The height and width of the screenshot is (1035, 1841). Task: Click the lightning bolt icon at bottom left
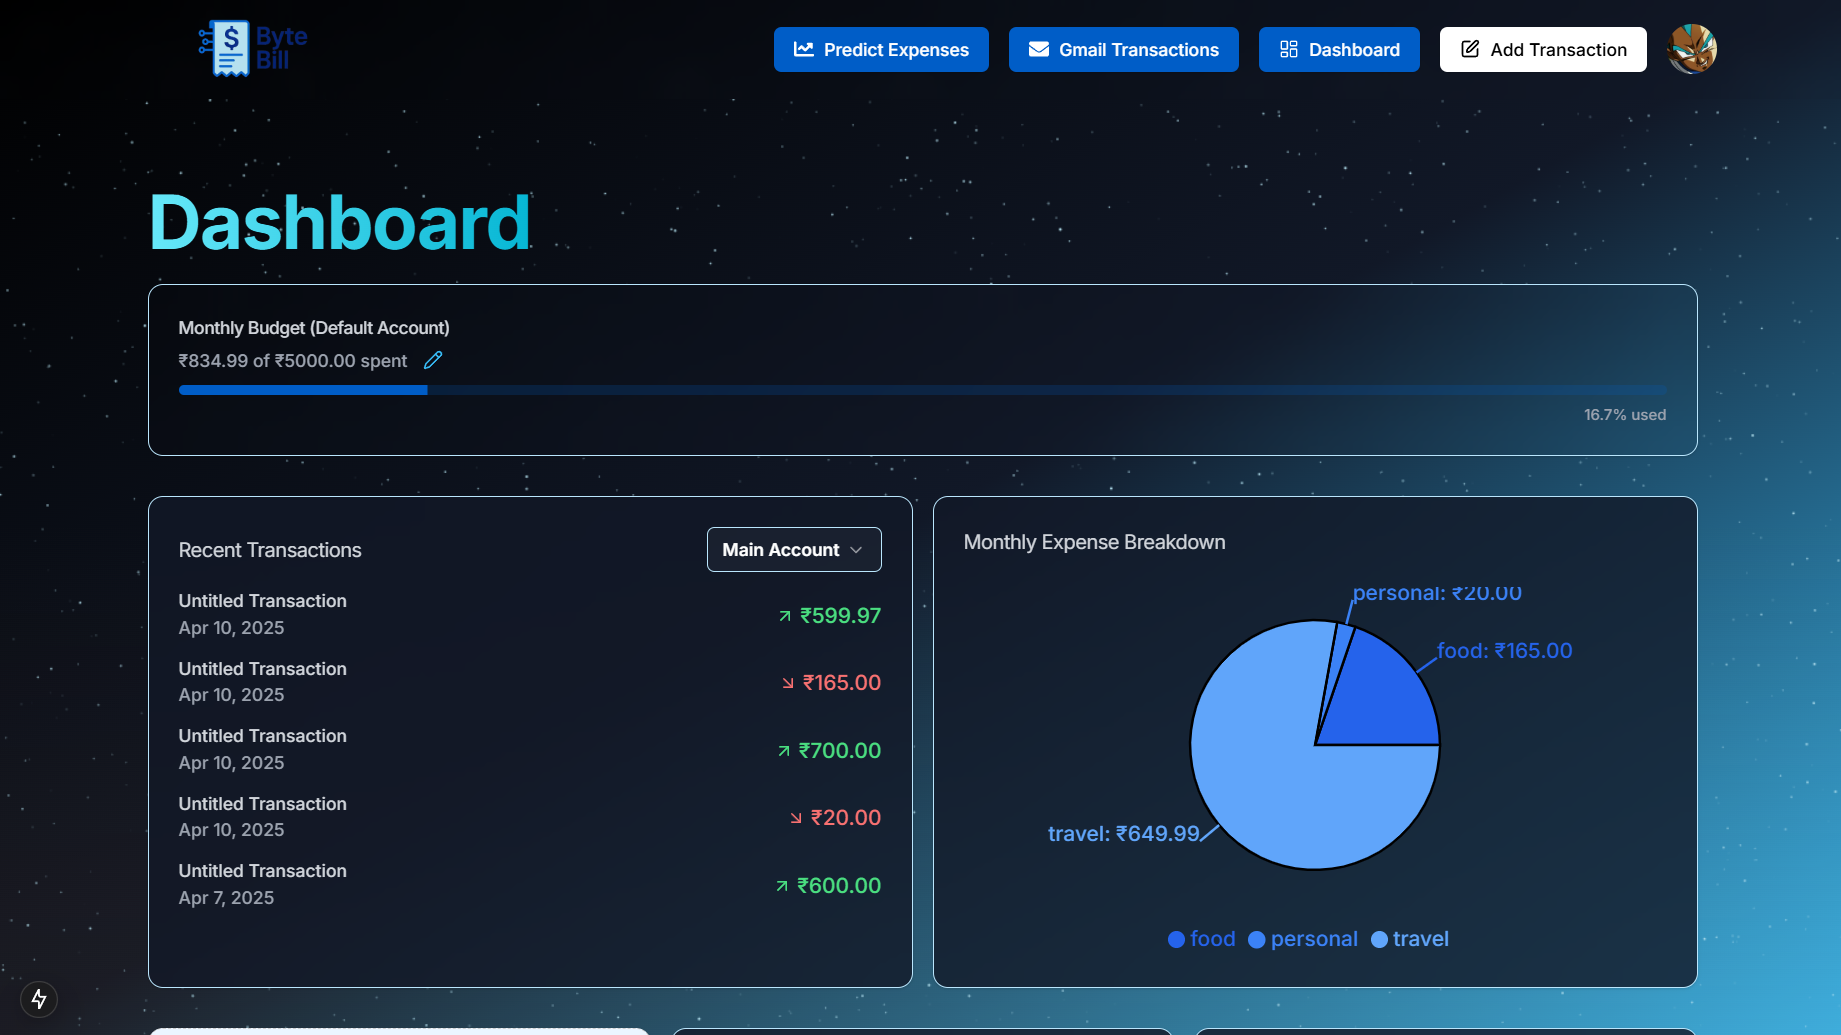pos(39,998)
